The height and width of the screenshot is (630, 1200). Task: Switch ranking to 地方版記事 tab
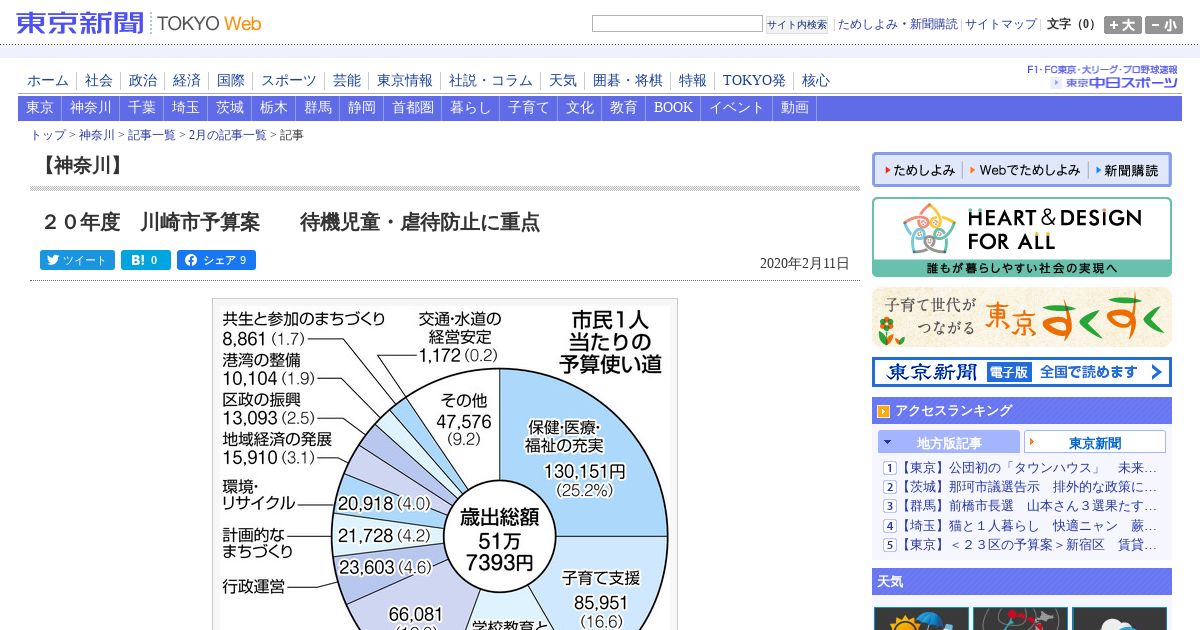tap(949, 442)
